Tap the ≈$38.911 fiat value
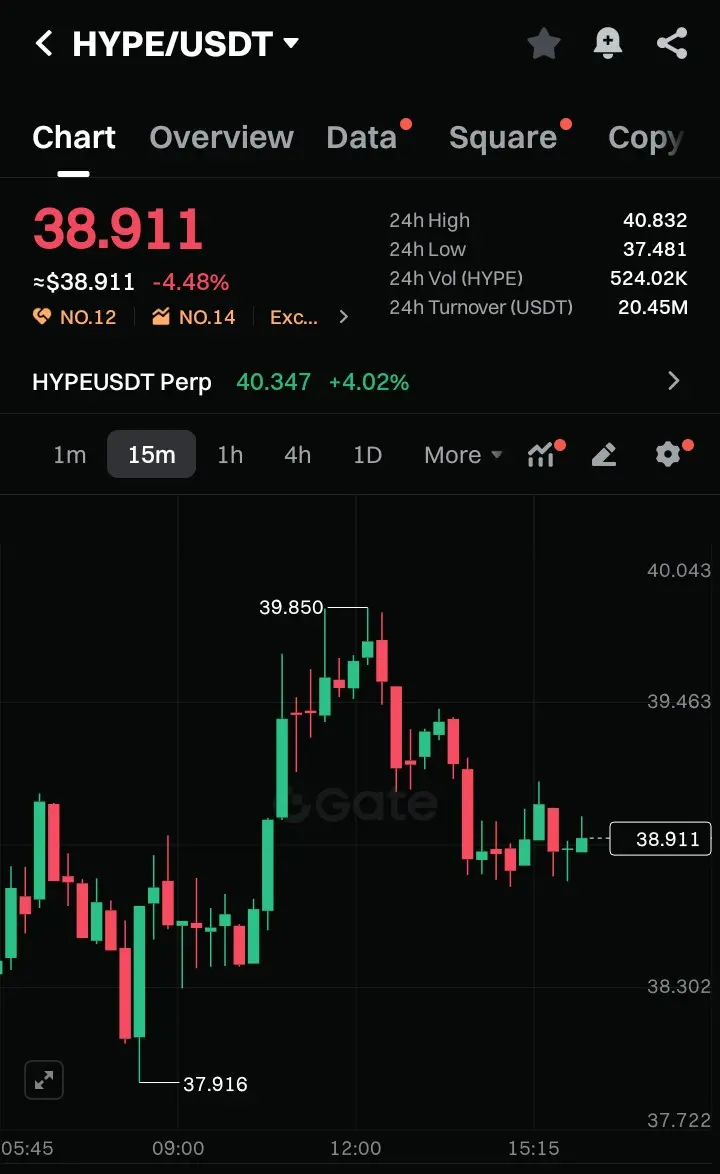The image size is (720, 1174). pos(84,282)
